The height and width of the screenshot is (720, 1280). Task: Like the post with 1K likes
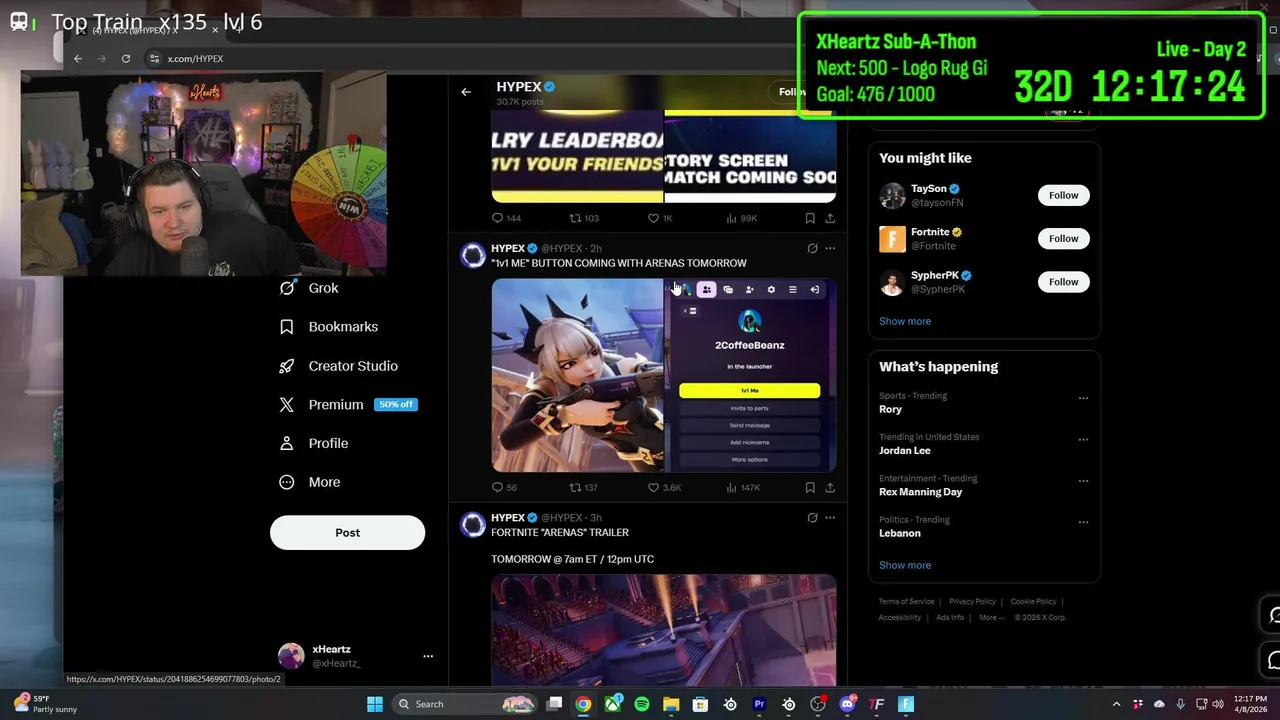pos(660,218)
